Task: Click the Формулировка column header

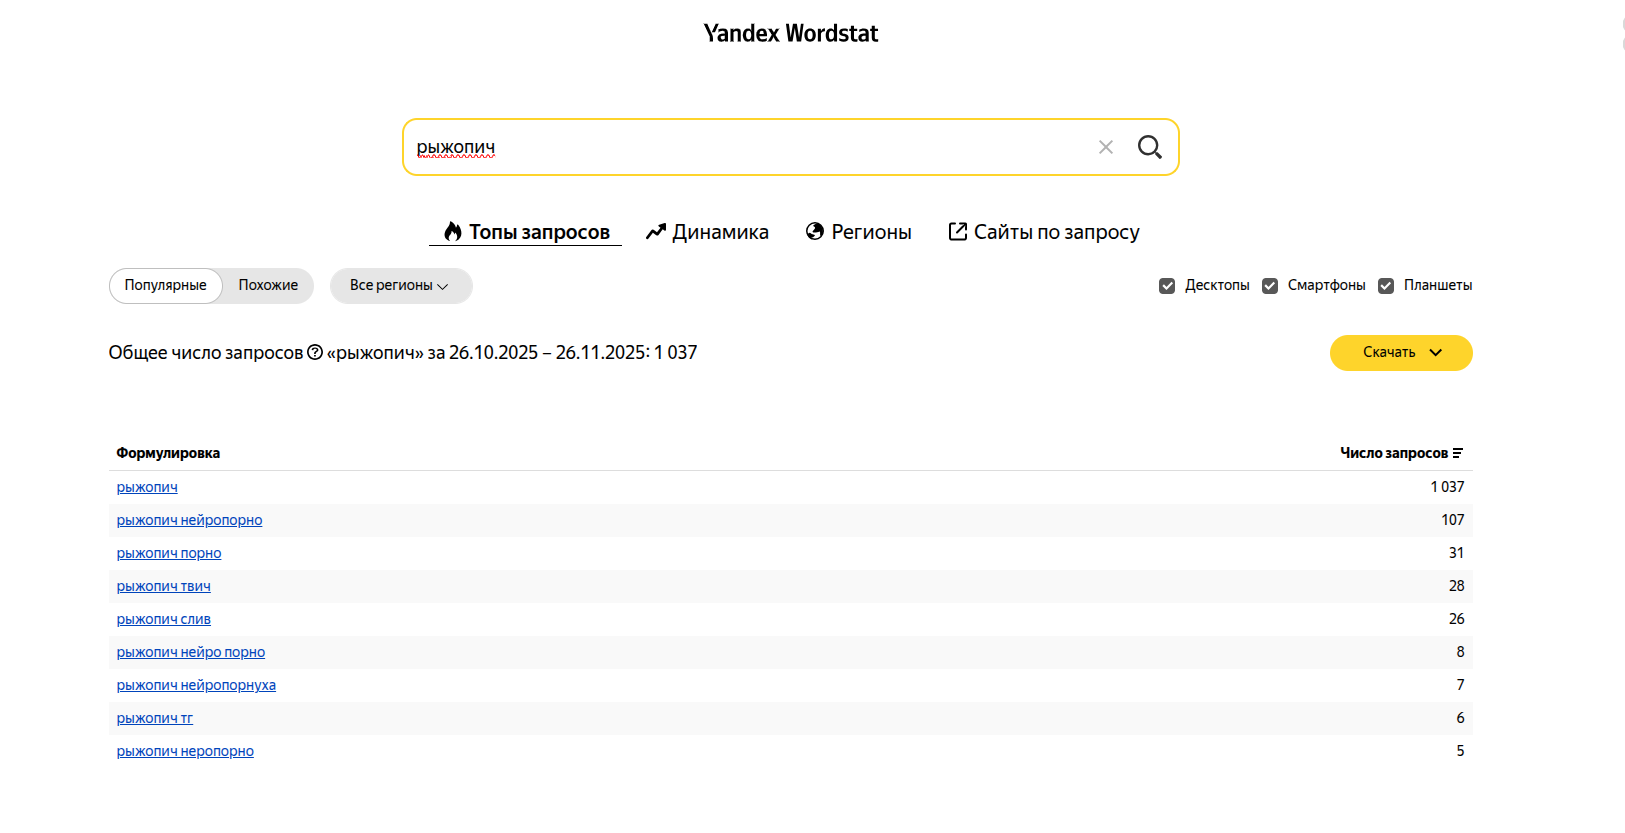Action: point(168,453)
